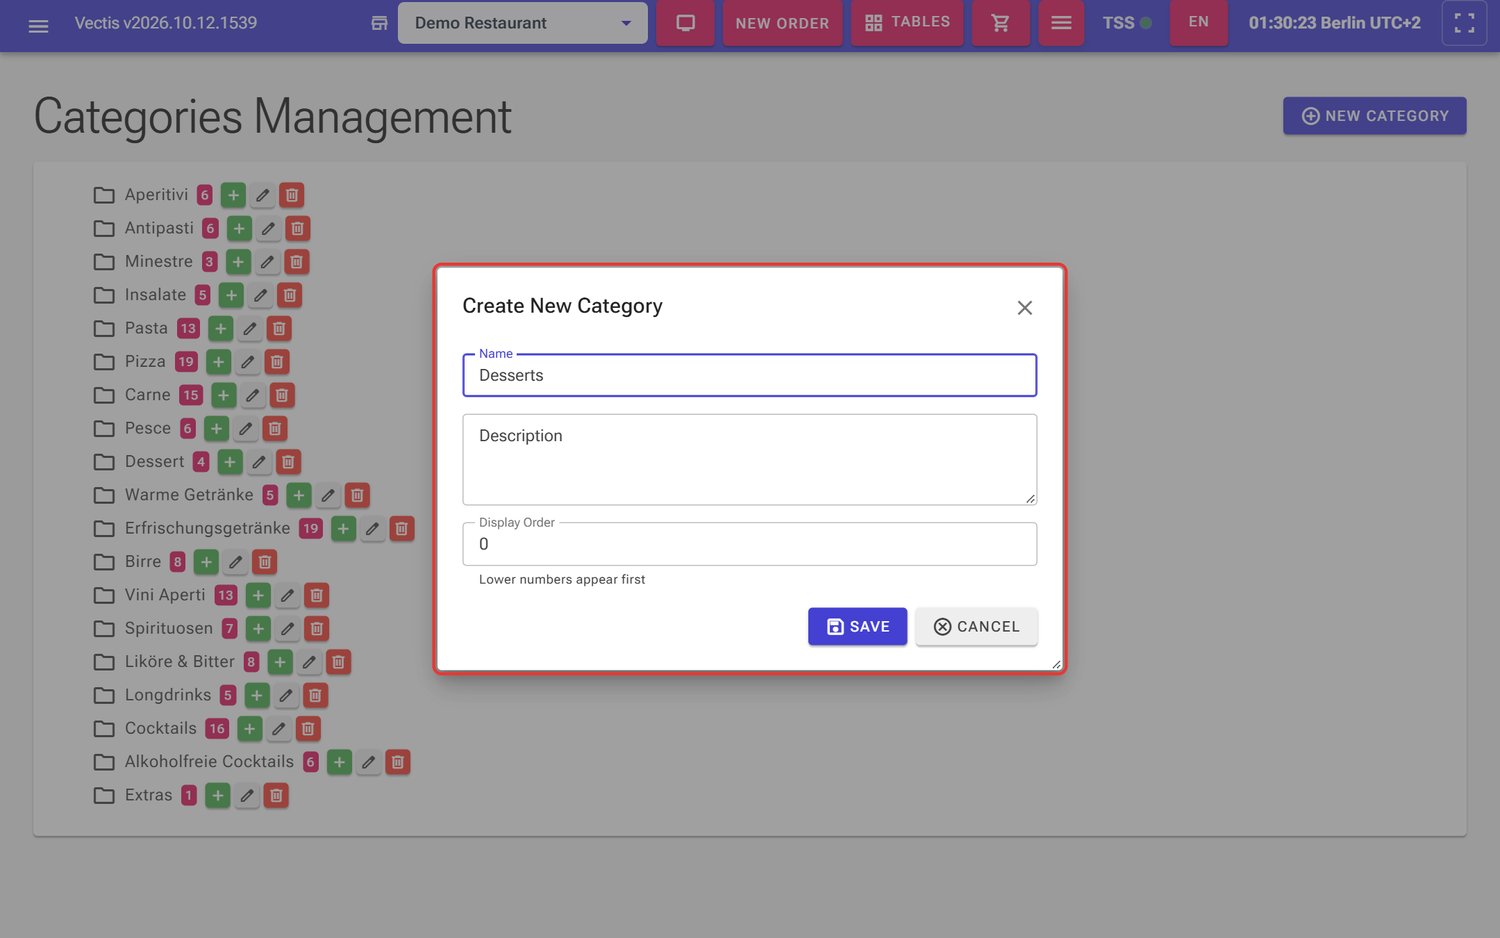Click the Display Order field
The height and width of the screenshot is (938, 1500).
point(749,544)
